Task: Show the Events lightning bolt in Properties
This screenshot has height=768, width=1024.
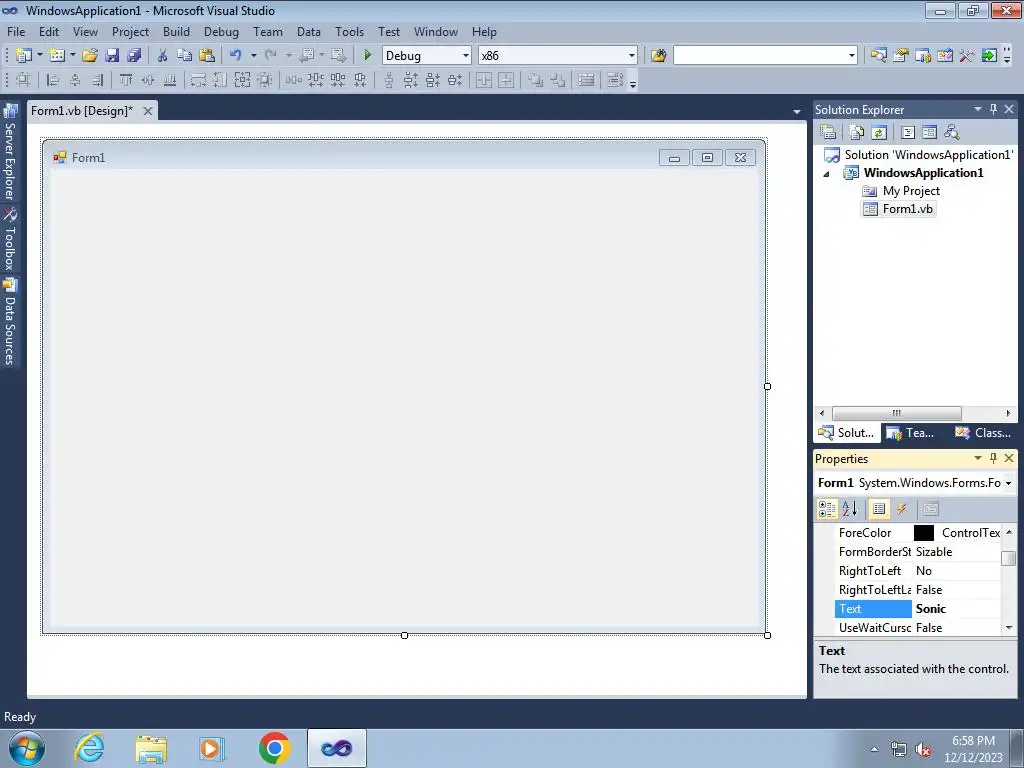Action: [x=901, y=509]
